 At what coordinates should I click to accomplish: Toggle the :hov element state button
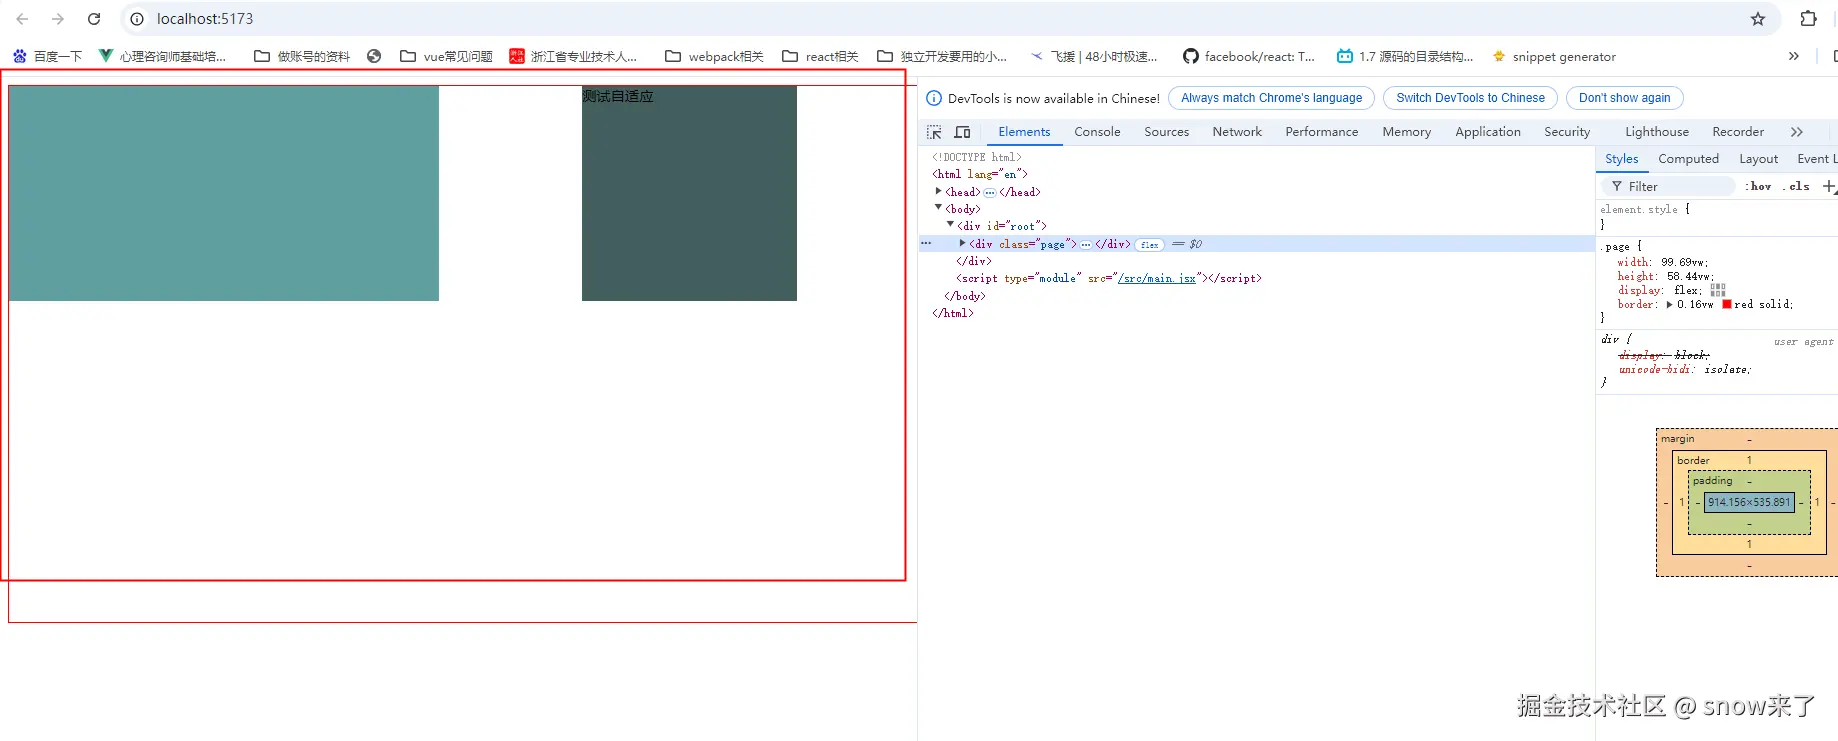point(1758,186)
